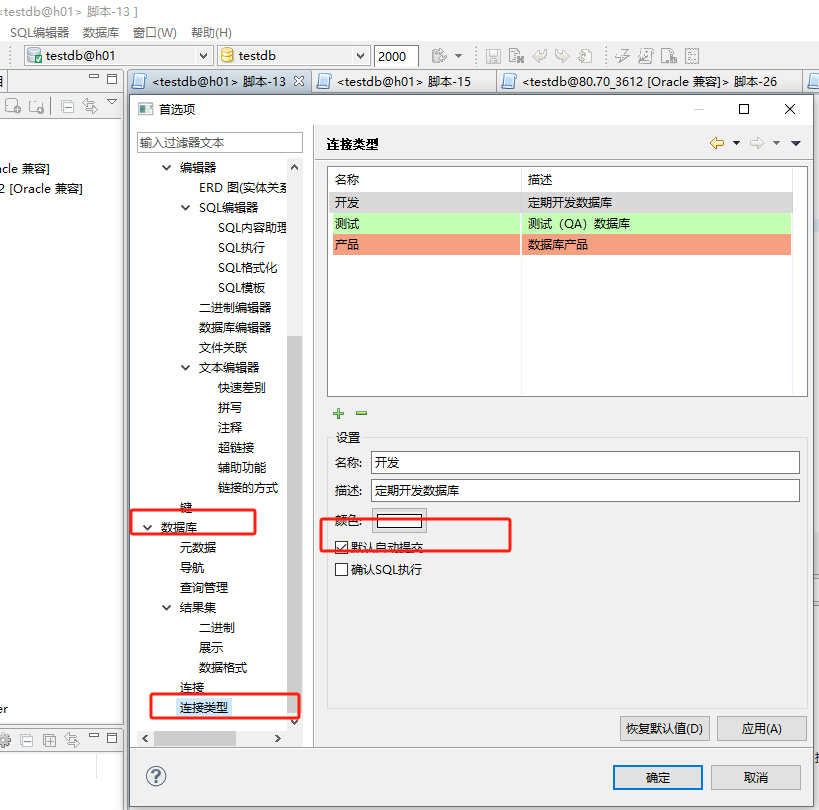Screen dimensions: 819x810
Task: Click collapse all icon in navigator panel
Action: click(x=67, y=107)
